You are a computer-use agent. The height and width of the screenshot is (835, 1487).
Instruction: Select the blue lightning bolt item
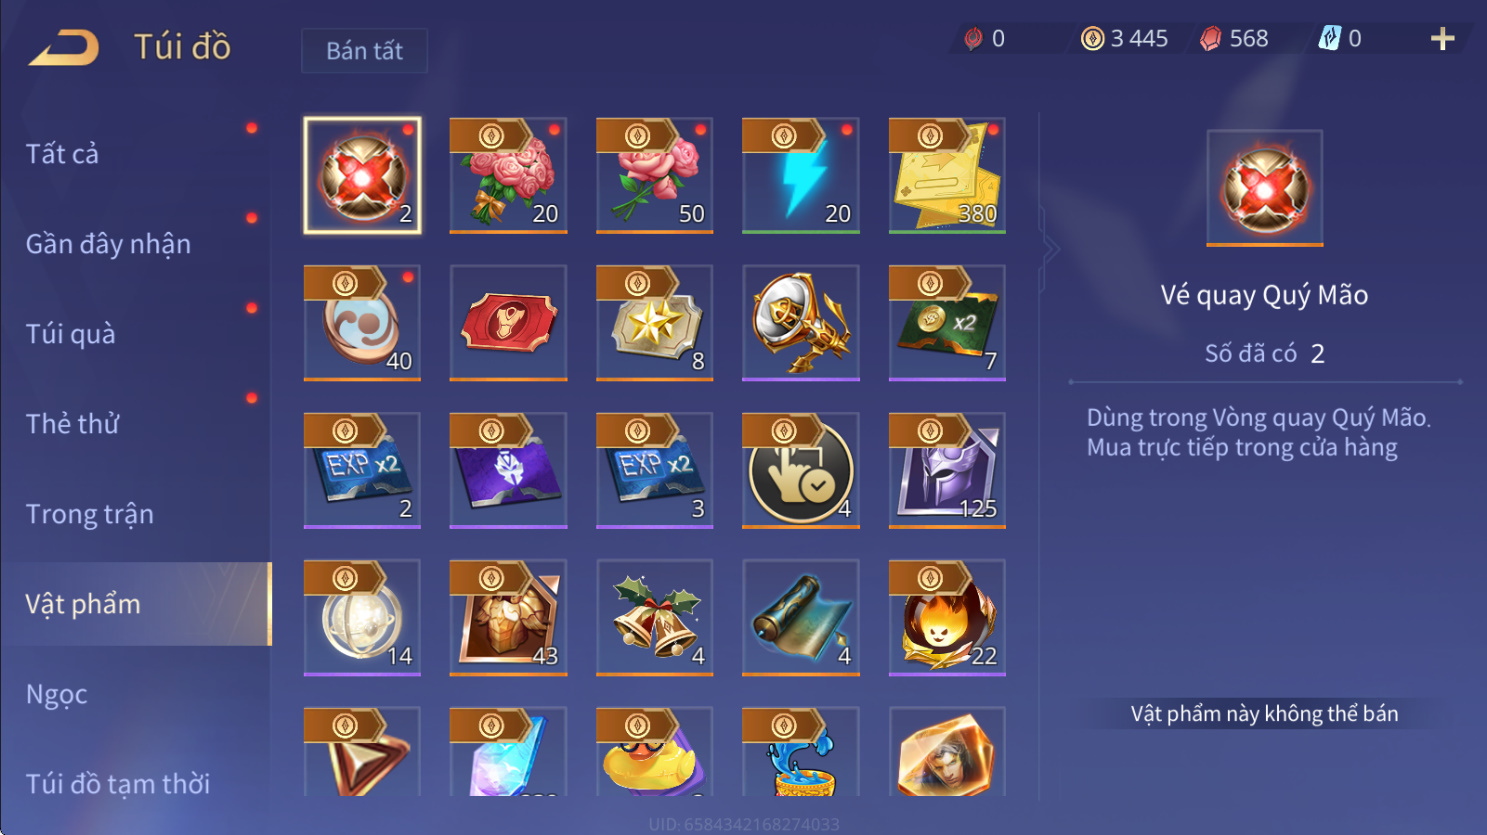tap(801, 176)
